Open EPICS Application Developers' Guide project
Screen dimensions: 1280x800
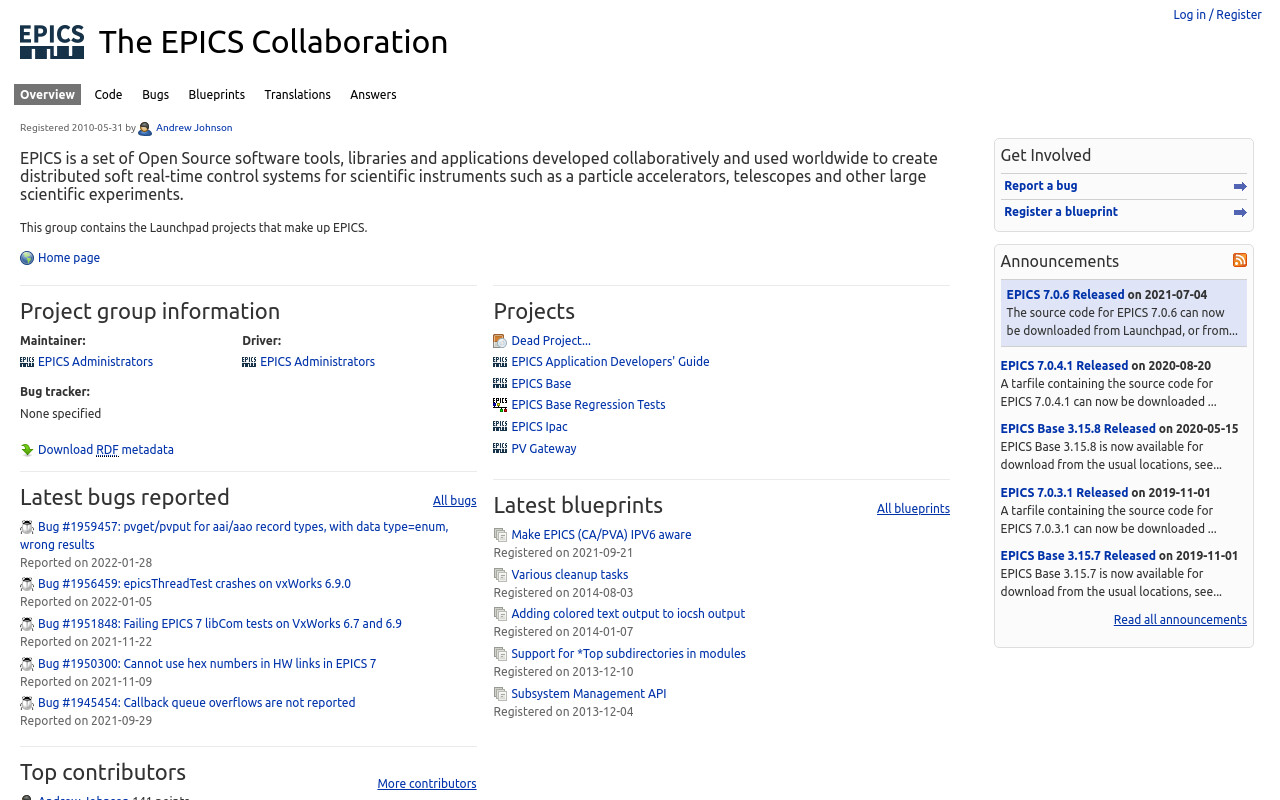pyautogui.click(x=610, y=362)
